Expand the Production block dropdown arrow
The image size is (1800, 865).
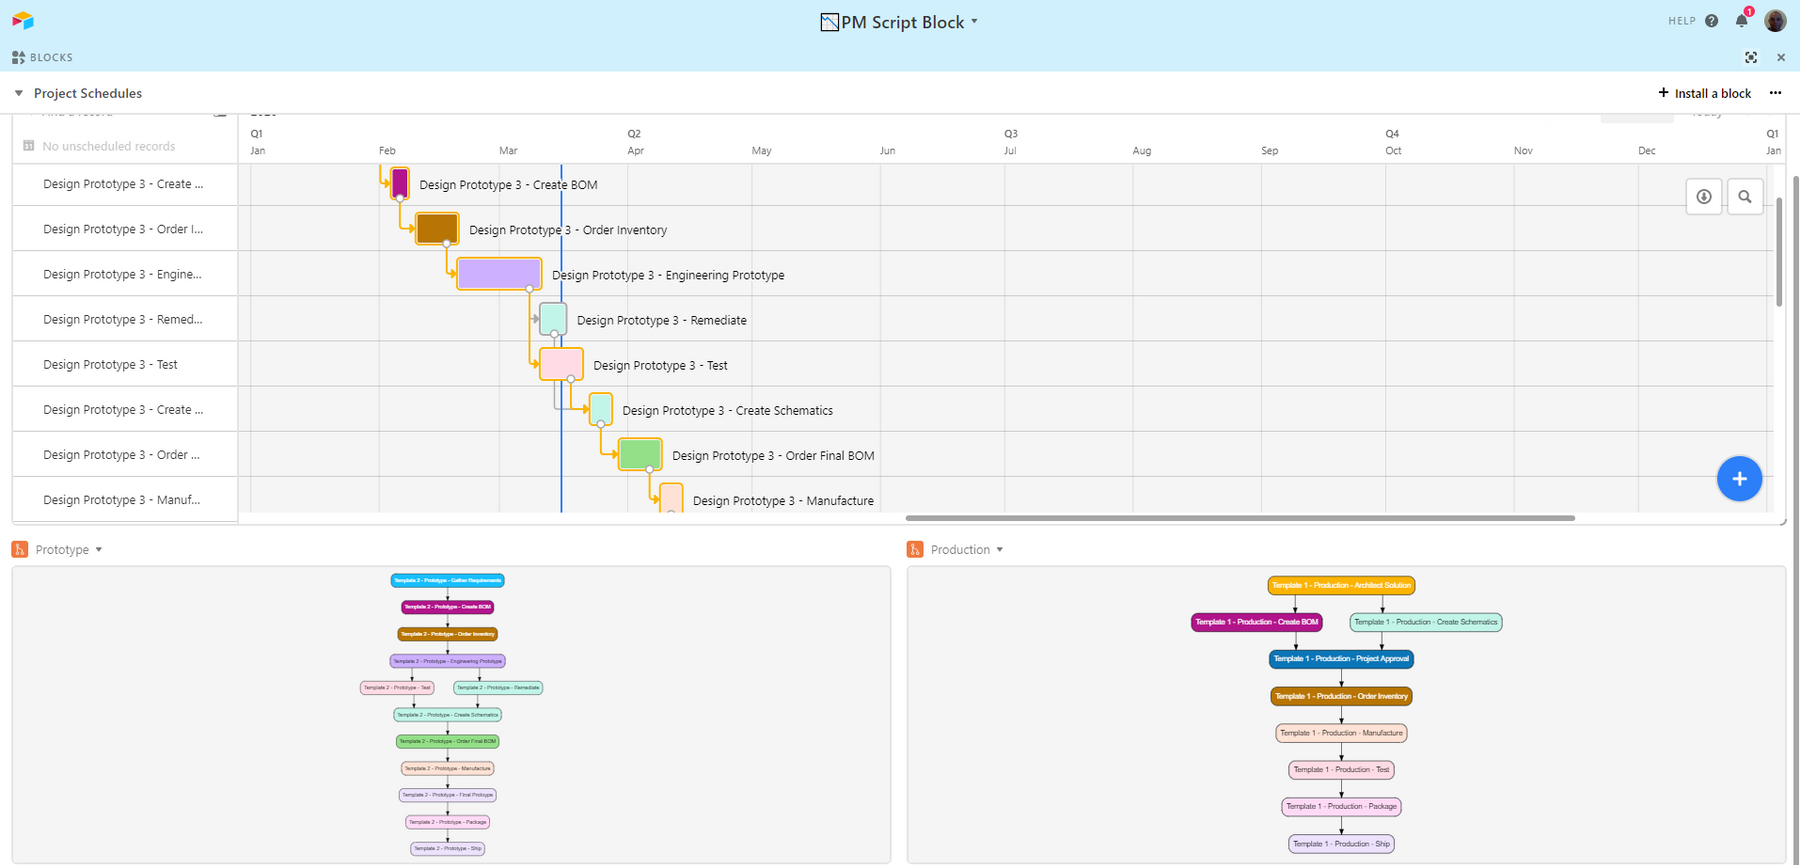click(1000, 550)
